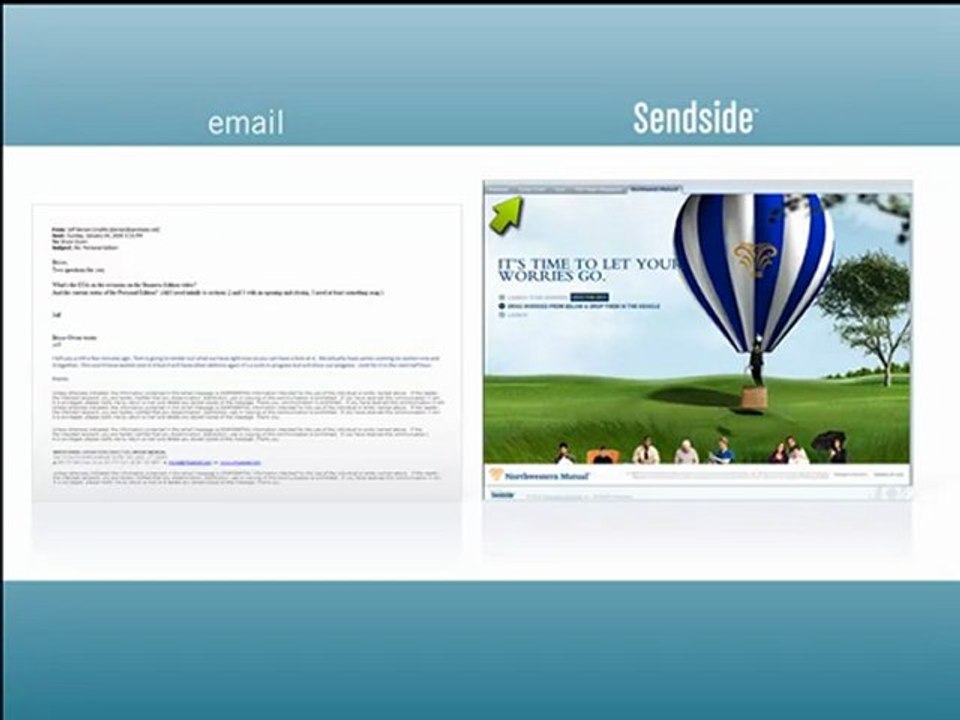
Task: Click the 'email' heading text
Action: (246, 122)
